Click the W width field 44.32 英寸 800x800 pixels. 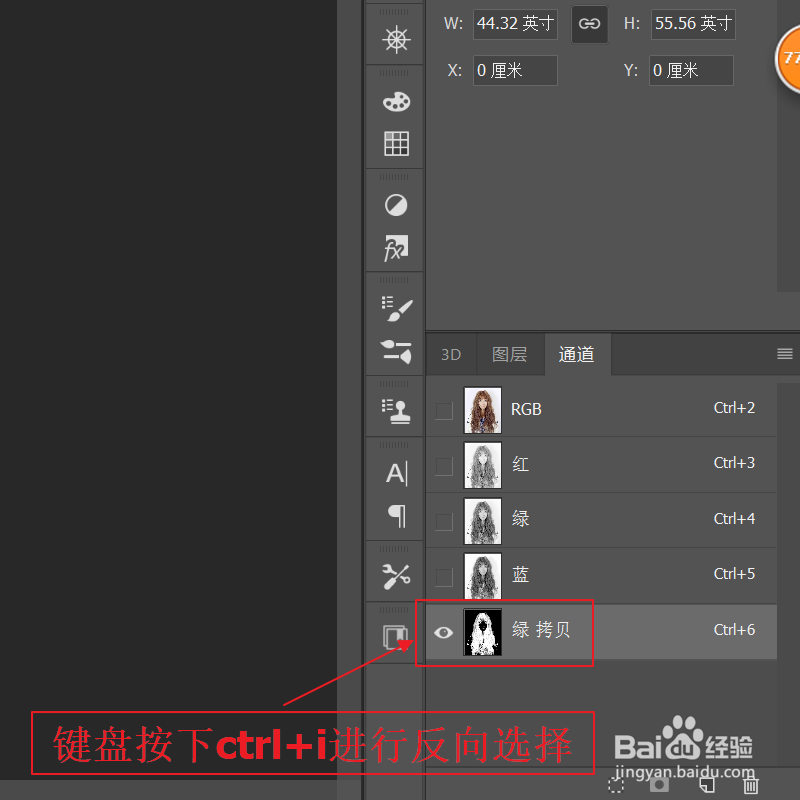[x=515, y=24]
